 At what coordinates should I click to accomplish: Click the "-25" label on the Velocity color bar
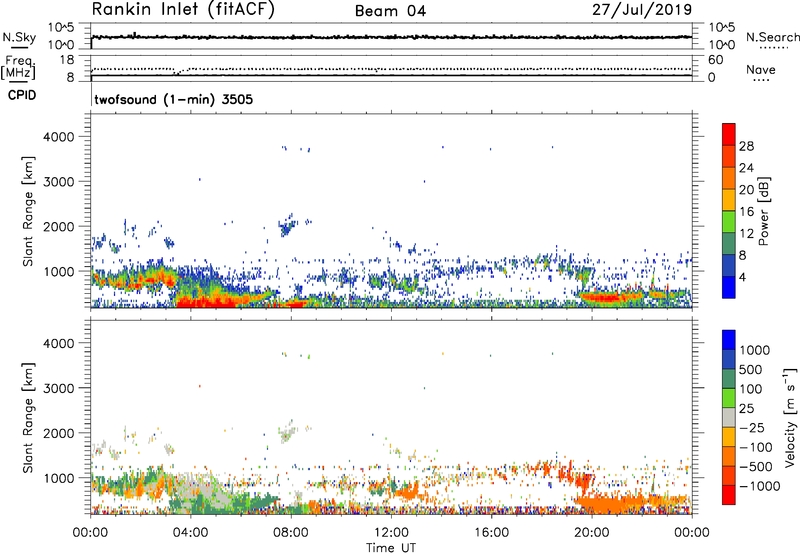pos(752,428)
